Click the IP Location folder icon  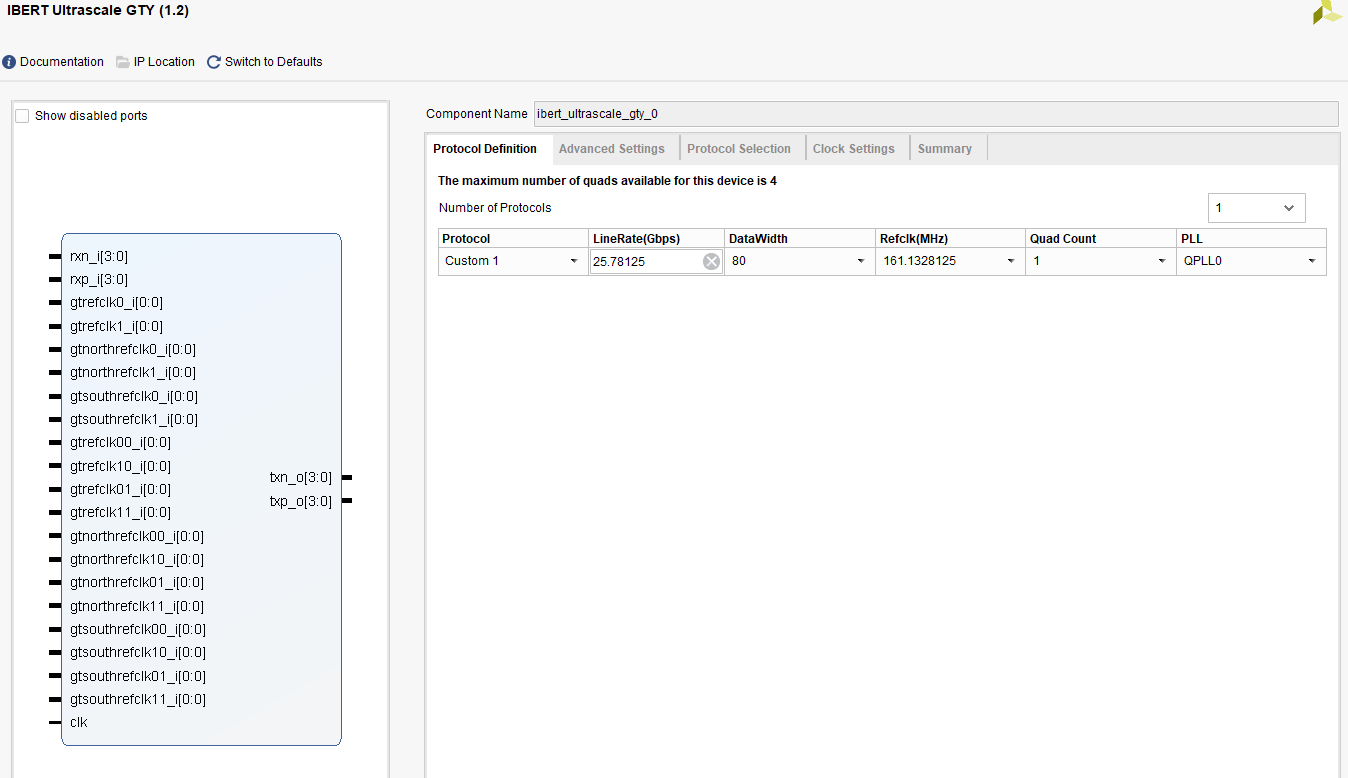pos(123,62)
